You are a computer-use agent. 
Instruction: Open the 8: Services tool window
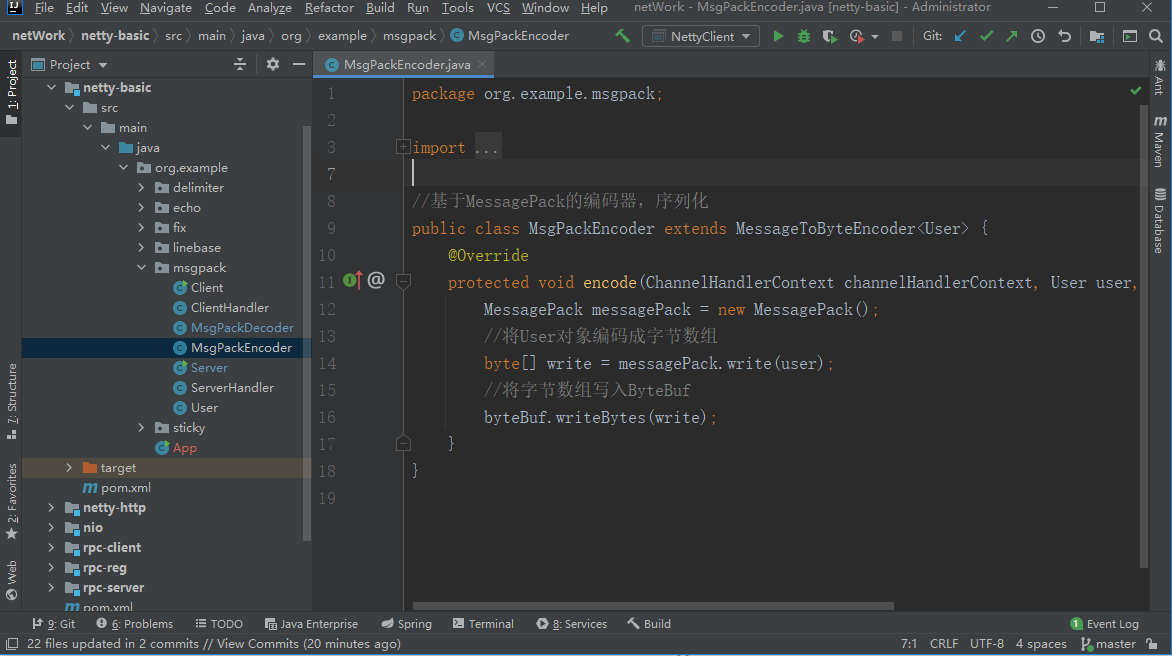click(572, 624)
